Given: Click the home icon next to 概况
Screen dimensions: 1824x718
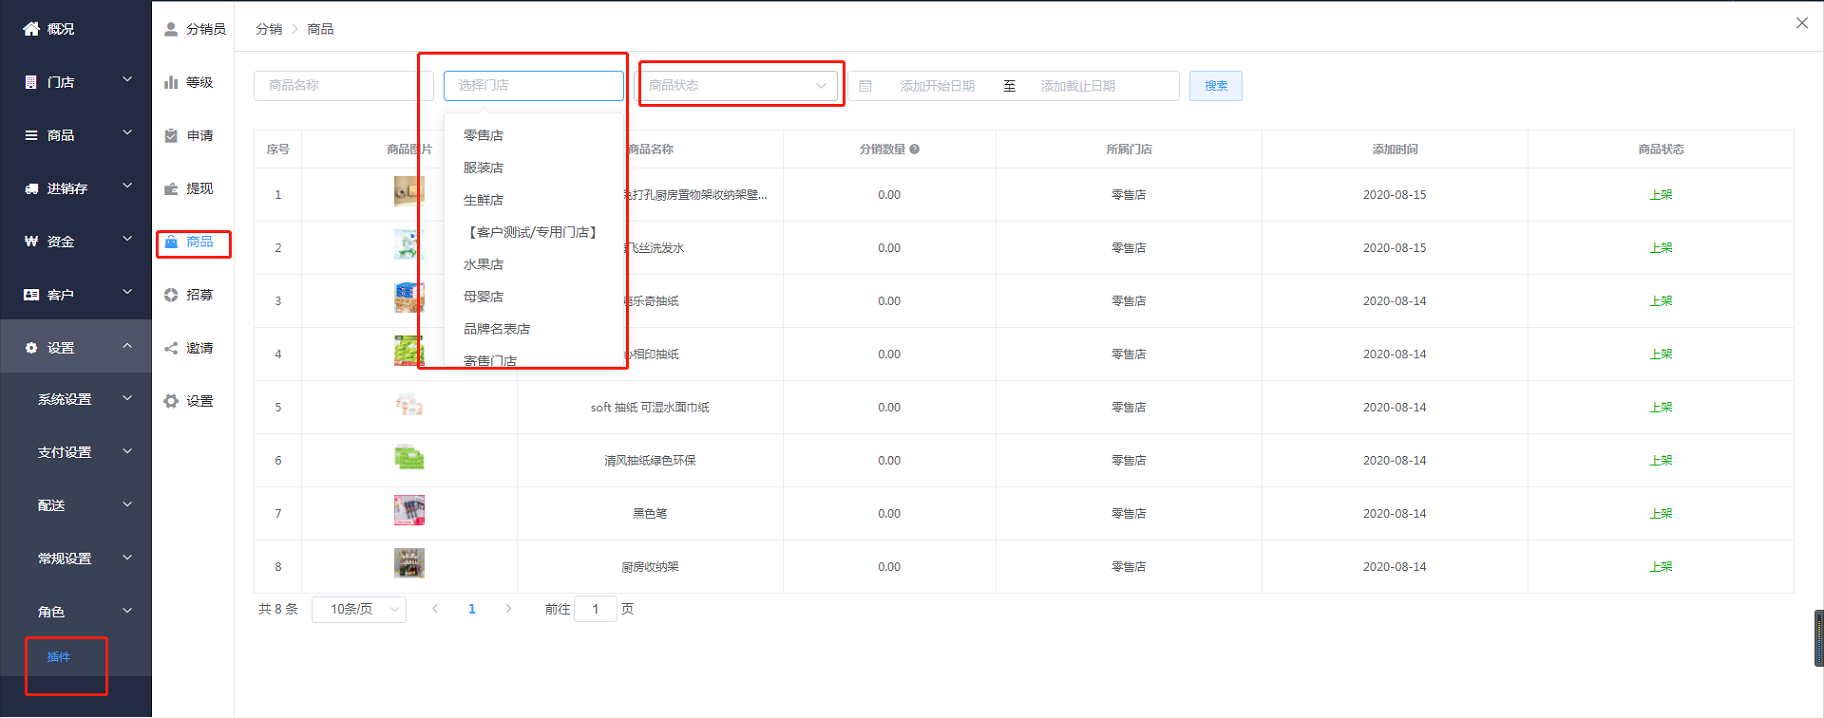Looking at the screenshot, I should tap(31, 29).
